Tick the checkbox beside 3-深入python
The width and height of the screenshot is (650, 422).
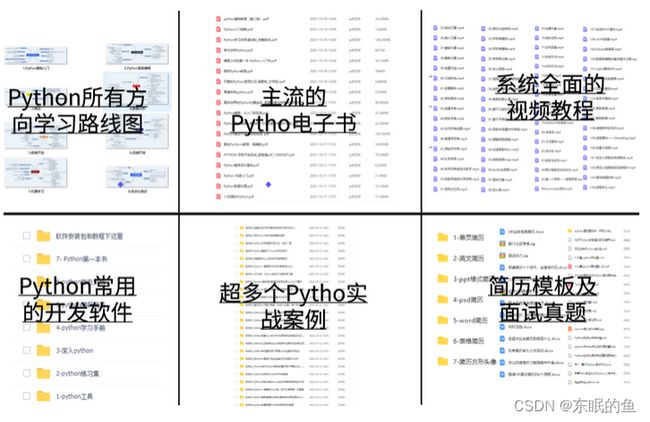coord(27,350)
